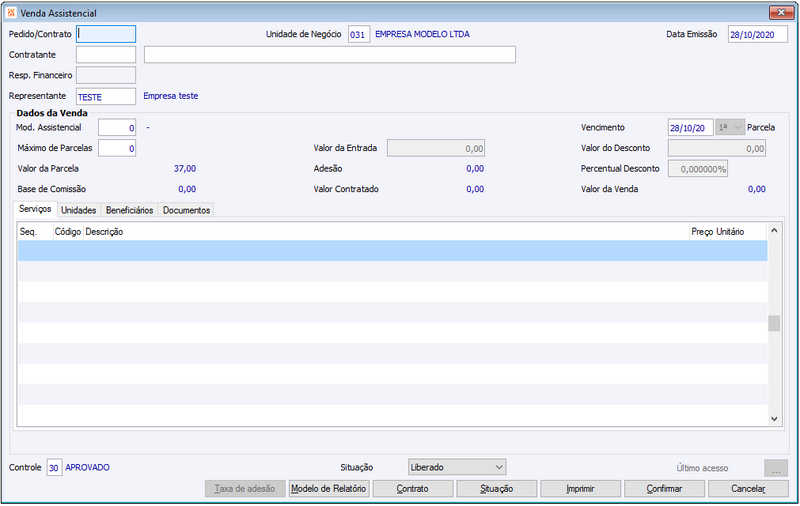Click the Confirmar button

click(x=664, y=489)
